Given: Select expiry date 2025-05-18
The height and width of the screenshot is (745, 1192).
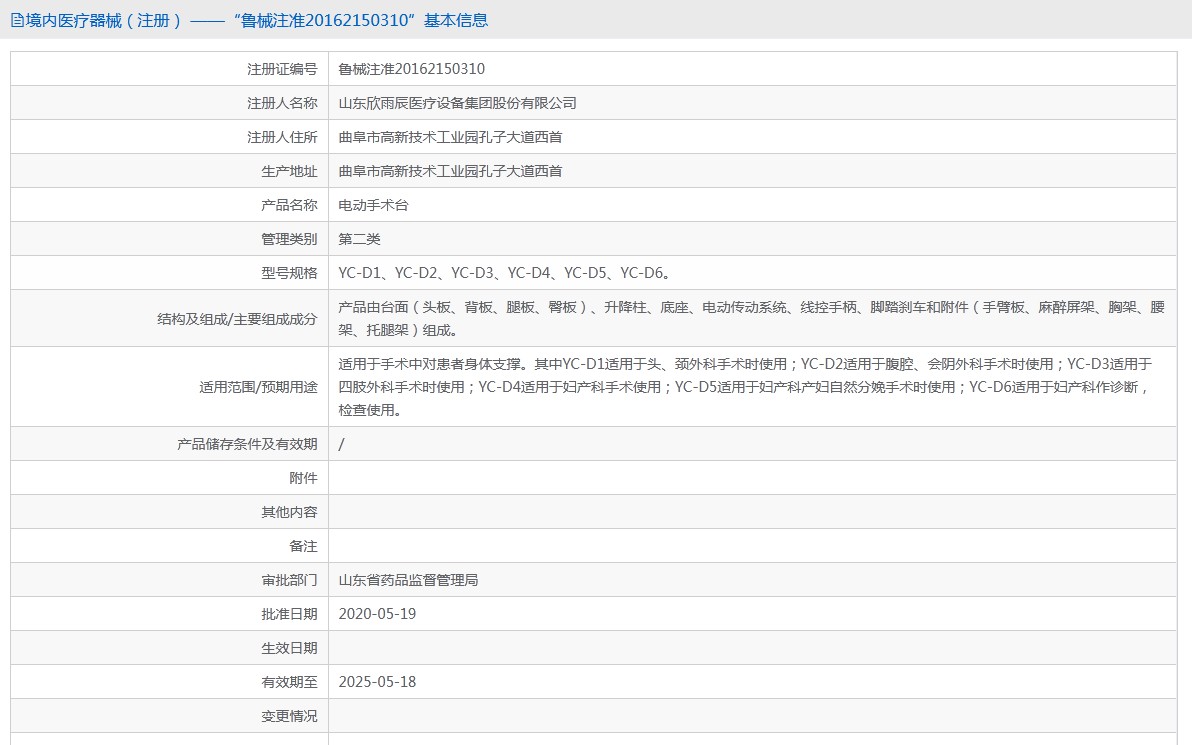Looking at the screenshot, I should click(x=377, y=683).
